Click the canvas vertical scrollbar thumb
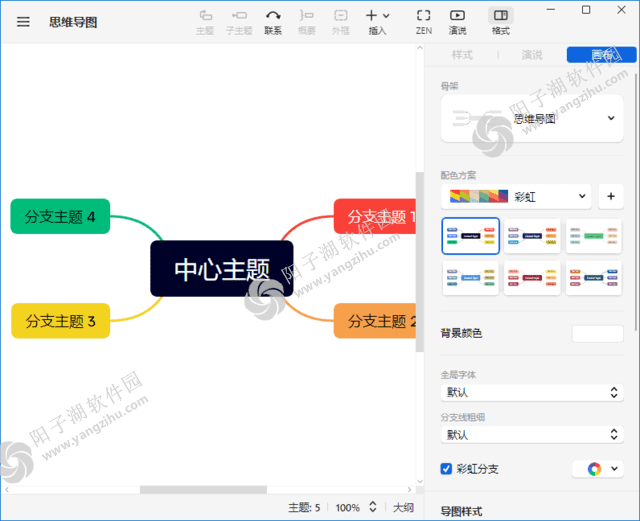640x521 pixels. pyautogui.click(x=420, y=262)
